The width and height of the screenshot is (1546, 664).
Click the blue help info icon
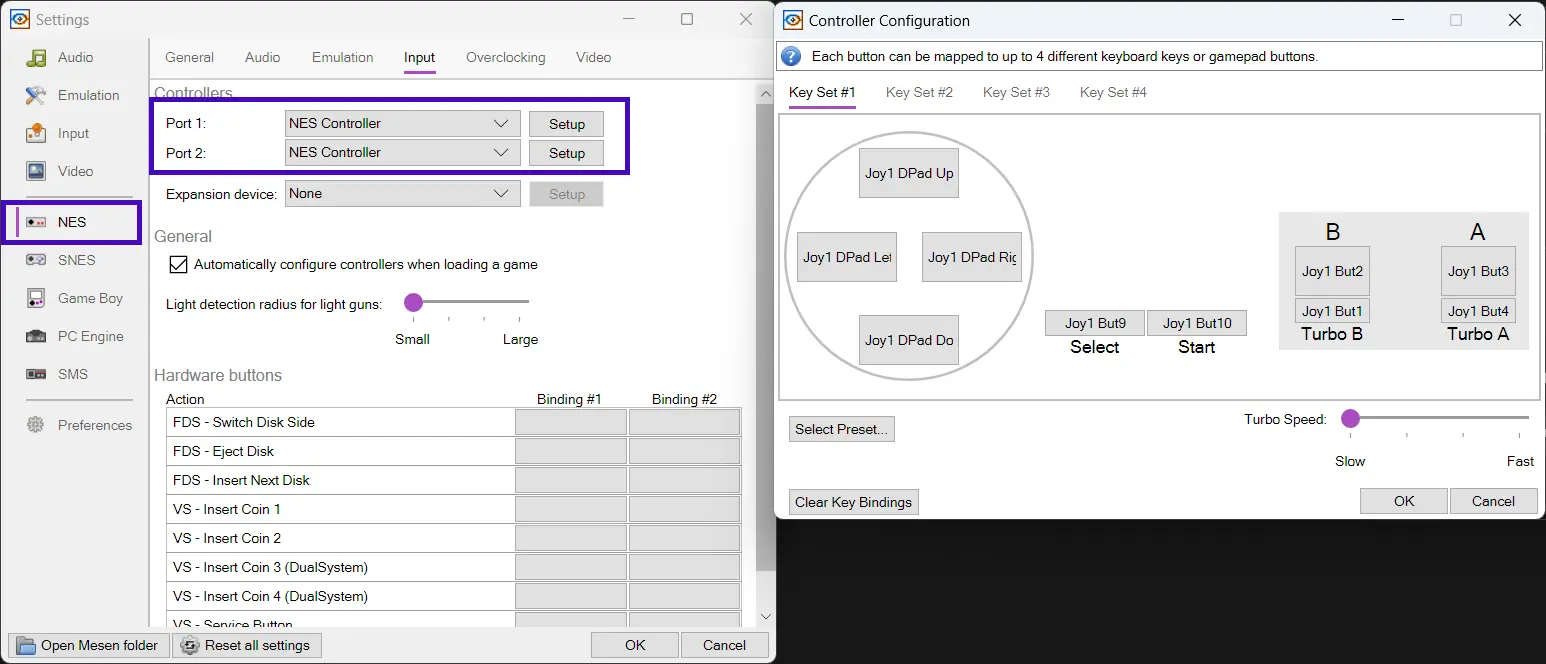tap(791, 56)
